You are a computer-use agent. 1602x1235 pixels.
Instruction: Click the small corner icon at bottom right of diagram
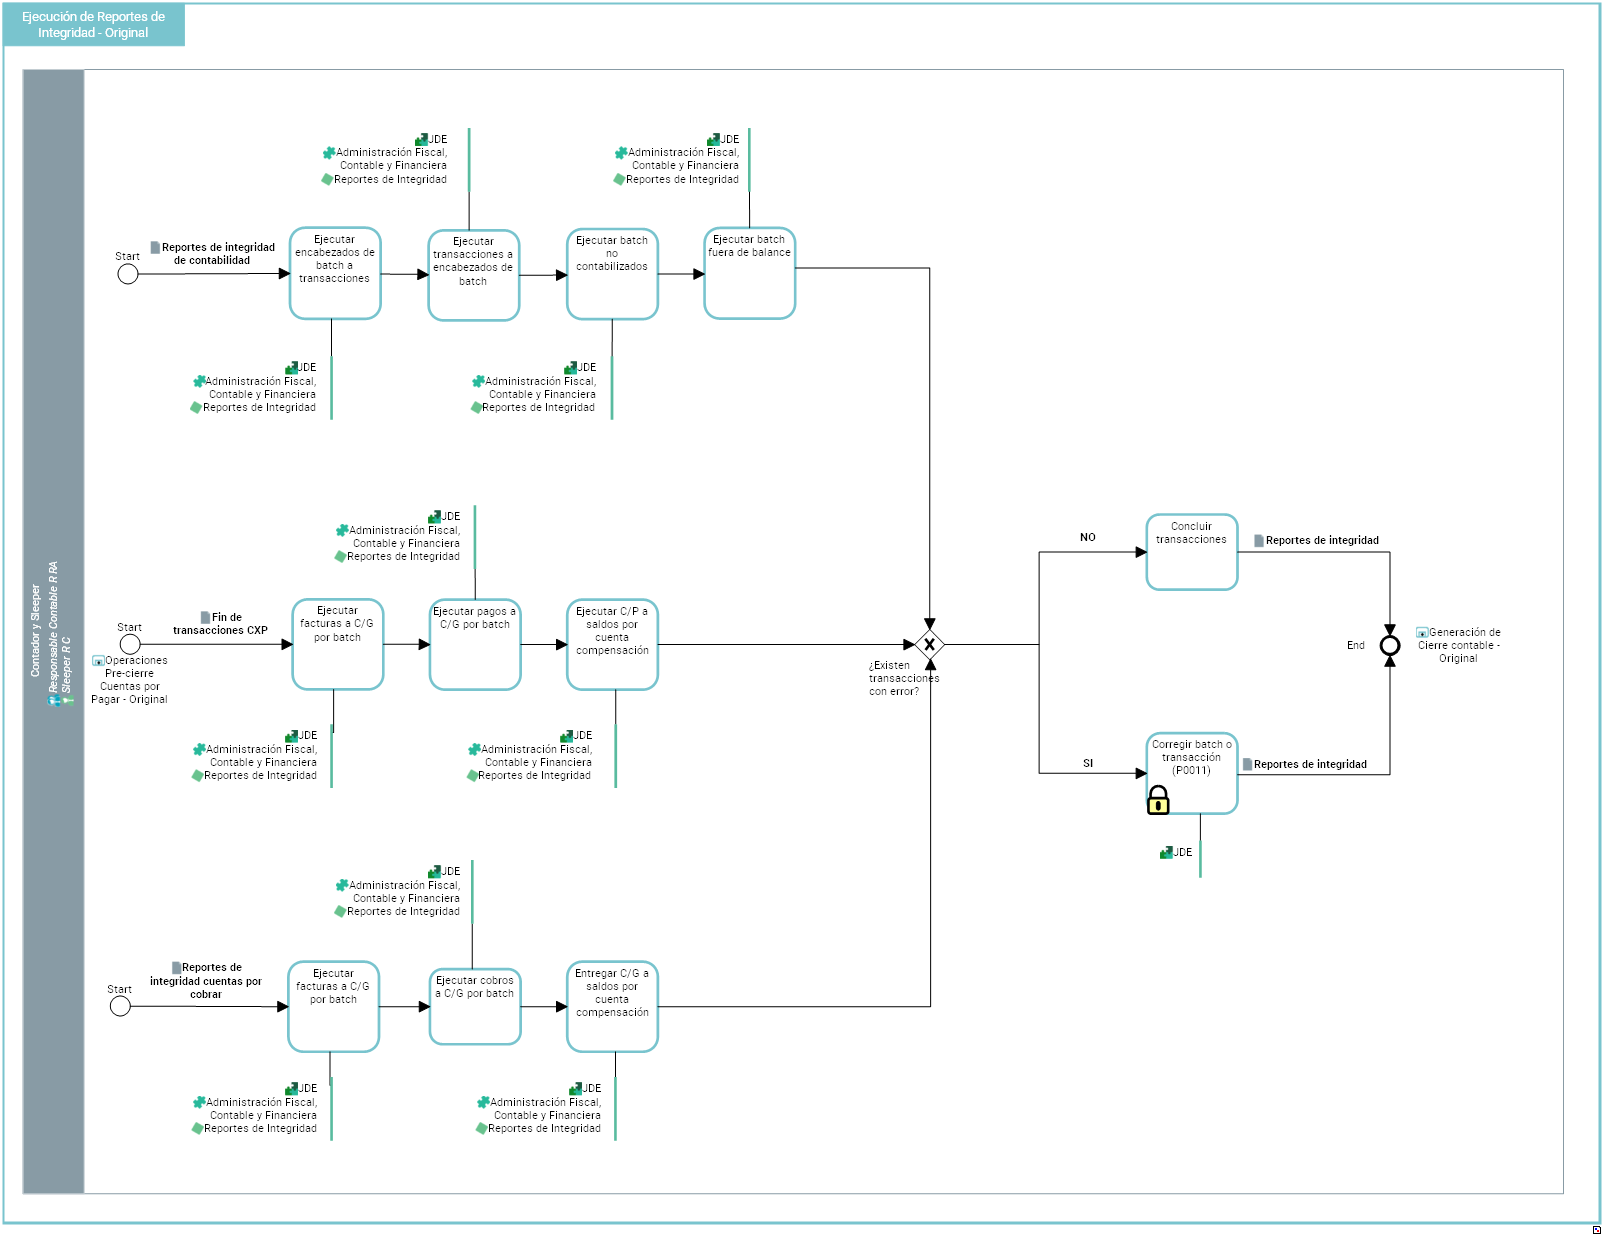pyautogui.click(x=1596, y=1230)
